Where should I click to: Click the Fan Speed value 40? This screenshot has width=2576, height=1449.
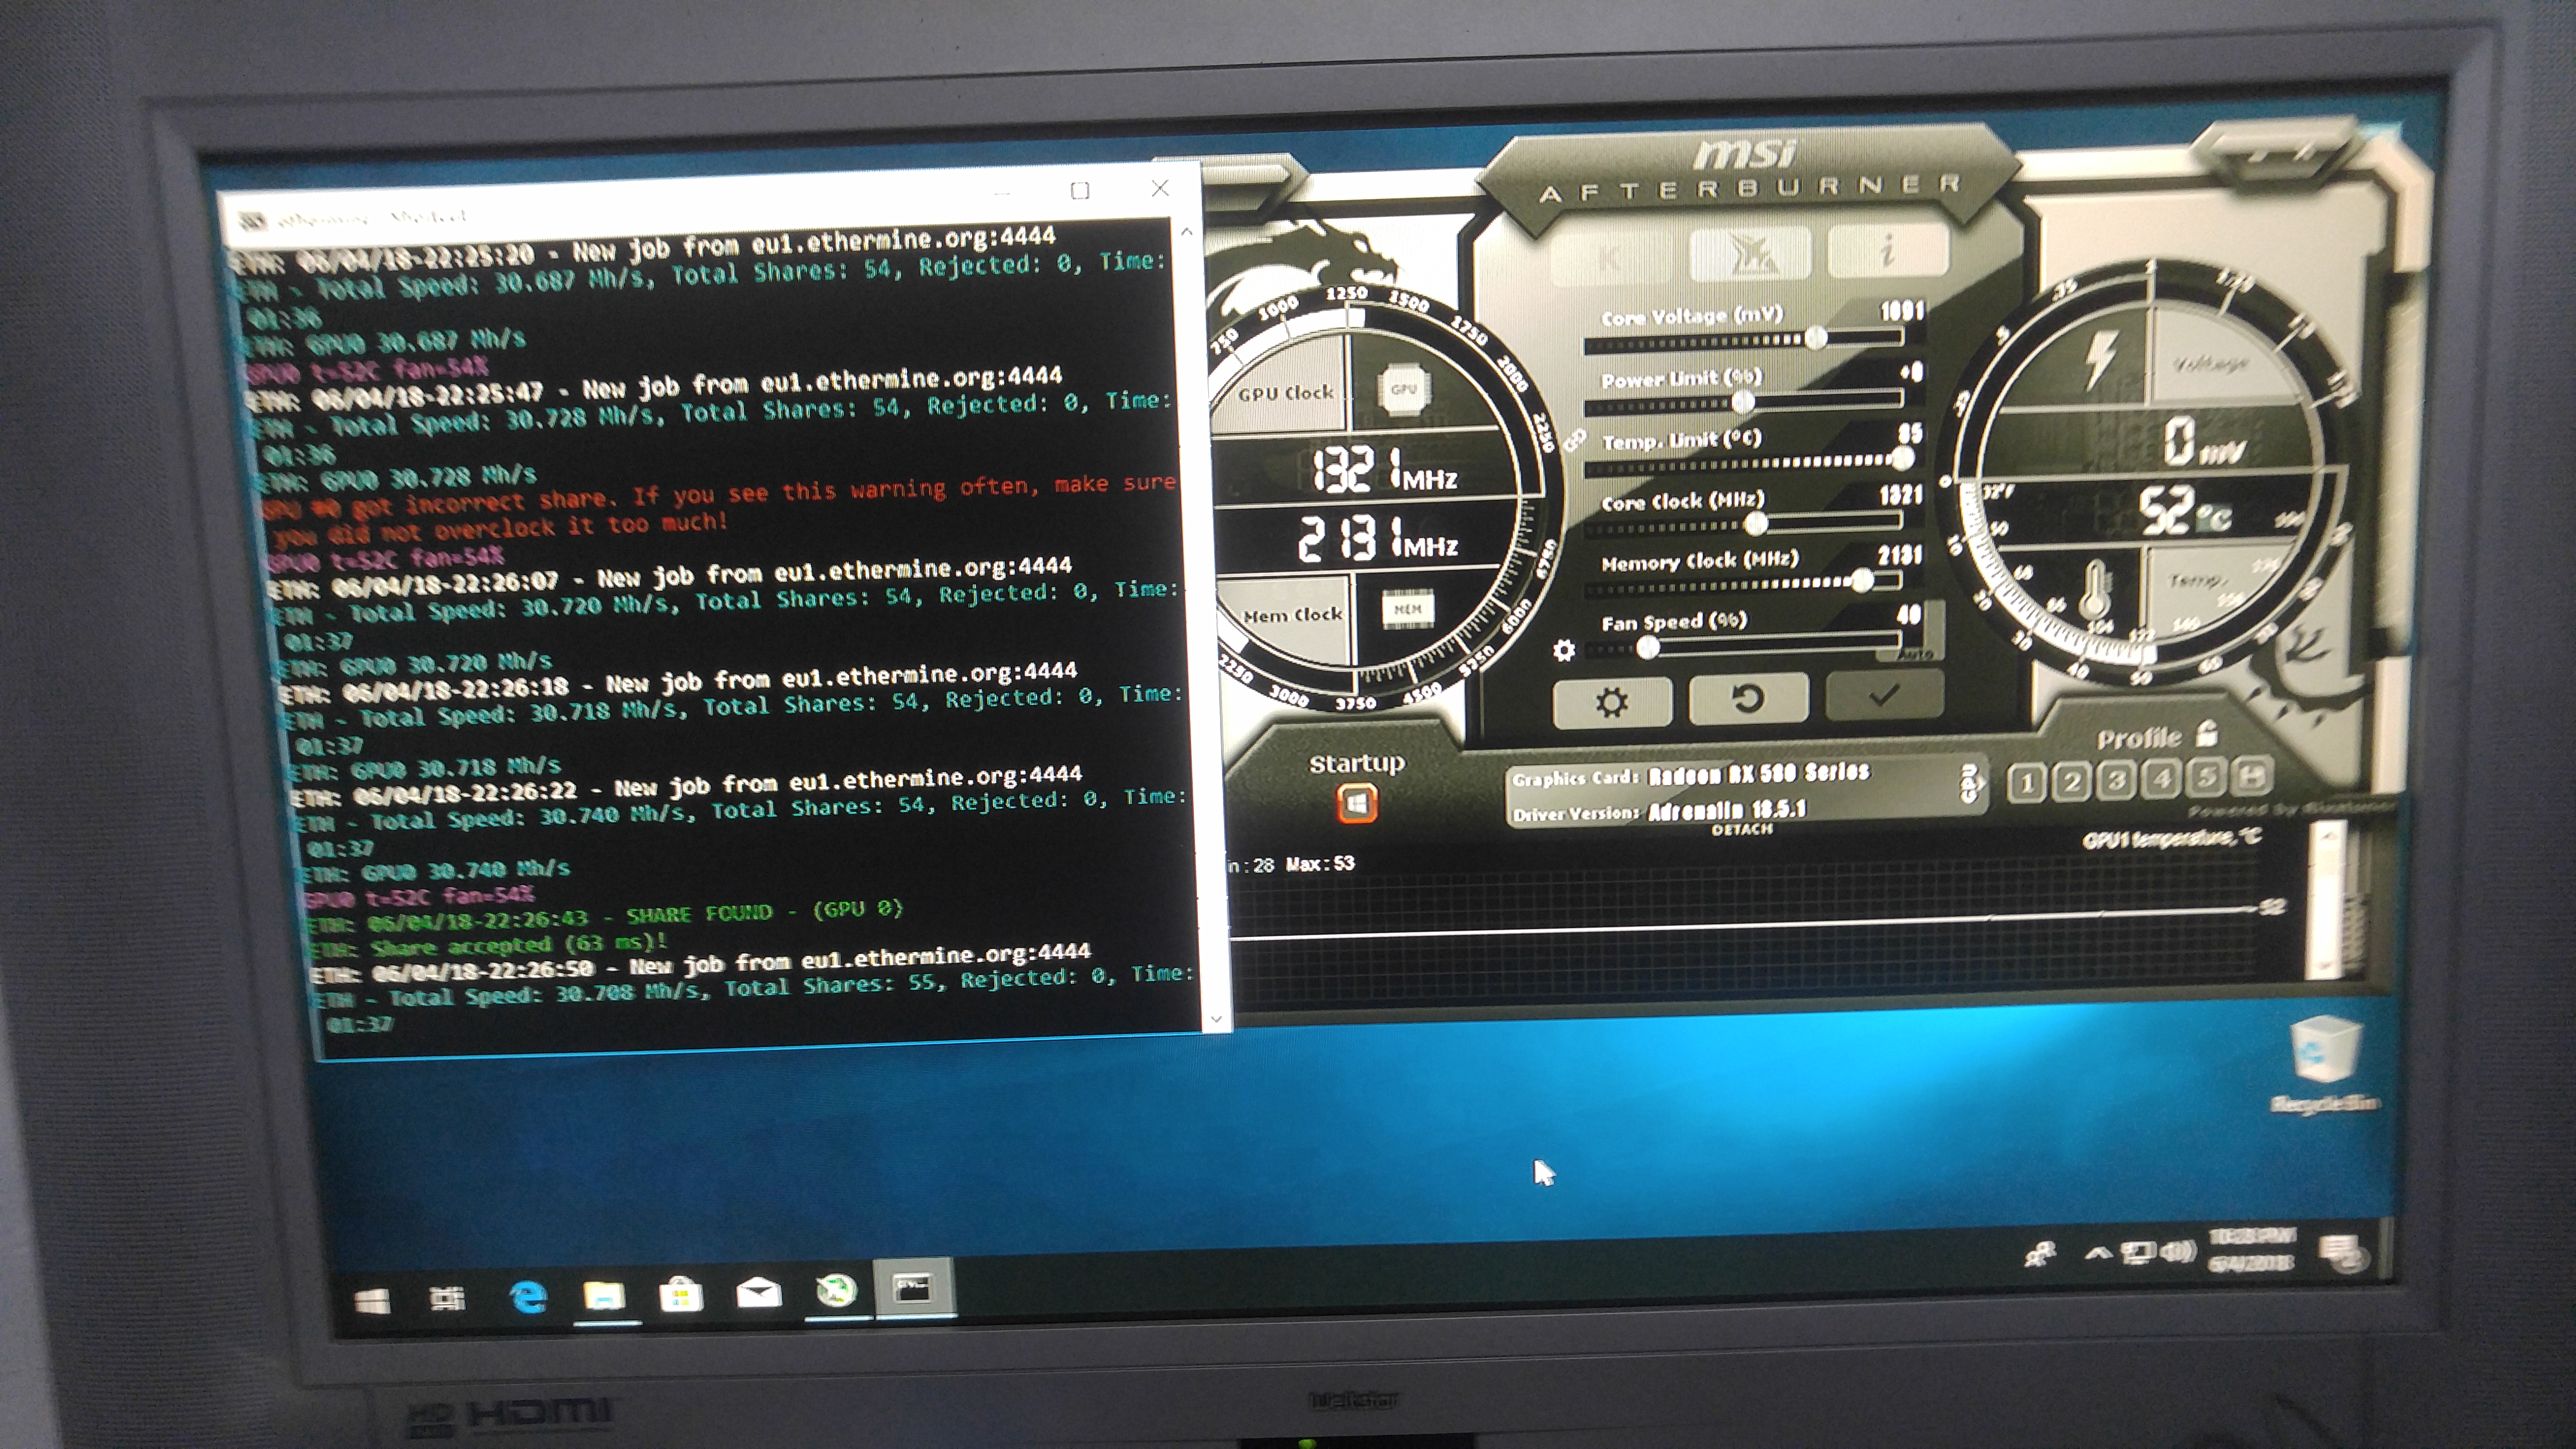(x=1909, y=615)
